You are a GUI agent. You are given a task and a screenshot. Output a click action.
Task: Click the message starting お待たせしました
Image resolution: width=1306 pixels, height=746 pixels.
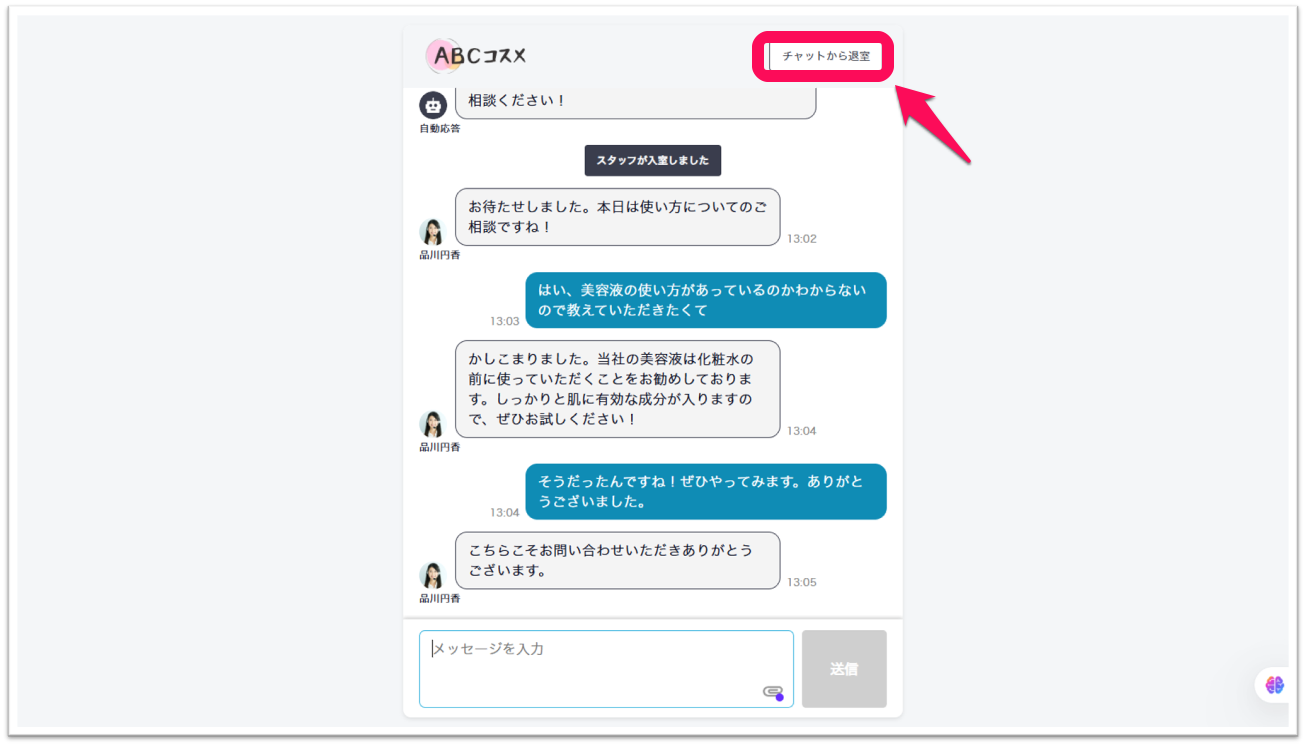(618, 217)
